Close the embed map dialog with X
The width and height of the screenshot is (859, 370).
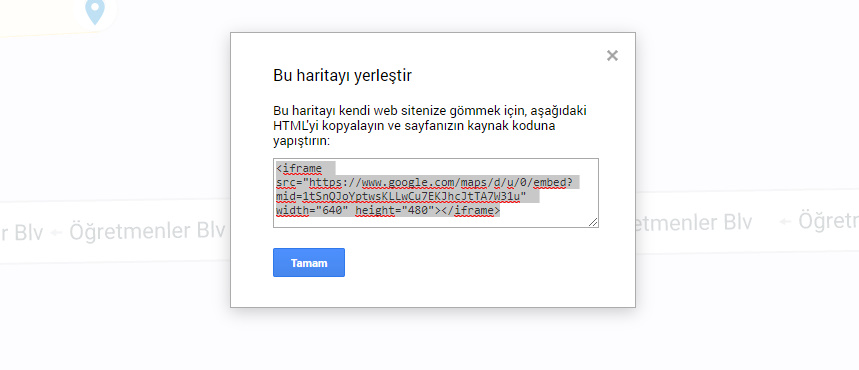pyautogui.click(x=612, y=55)
